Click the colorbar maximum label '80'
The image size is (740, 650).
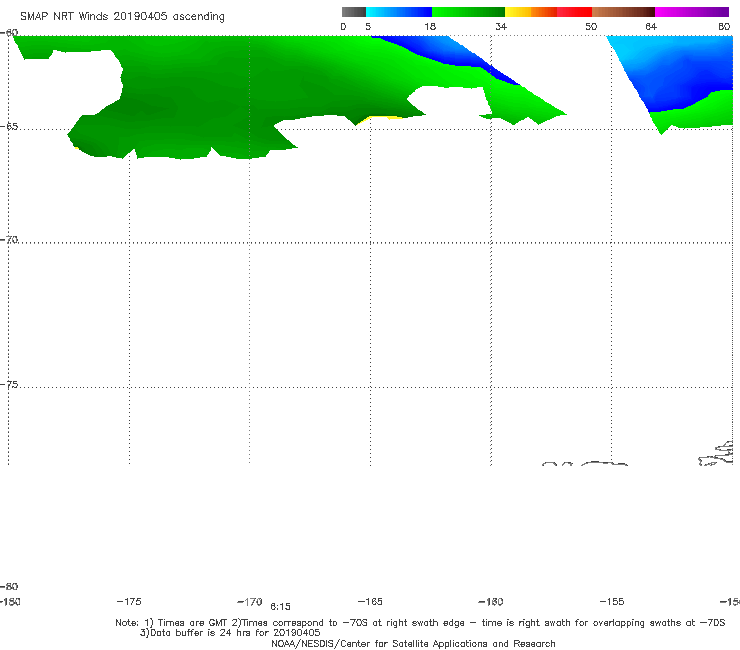(x=724, y=26)
